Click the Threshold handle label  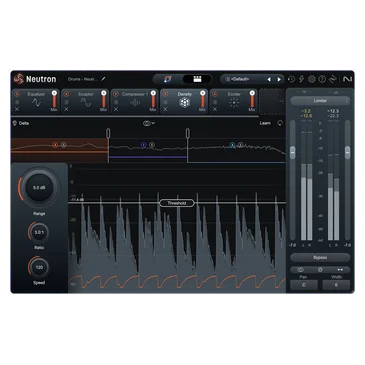coord(177,203)
